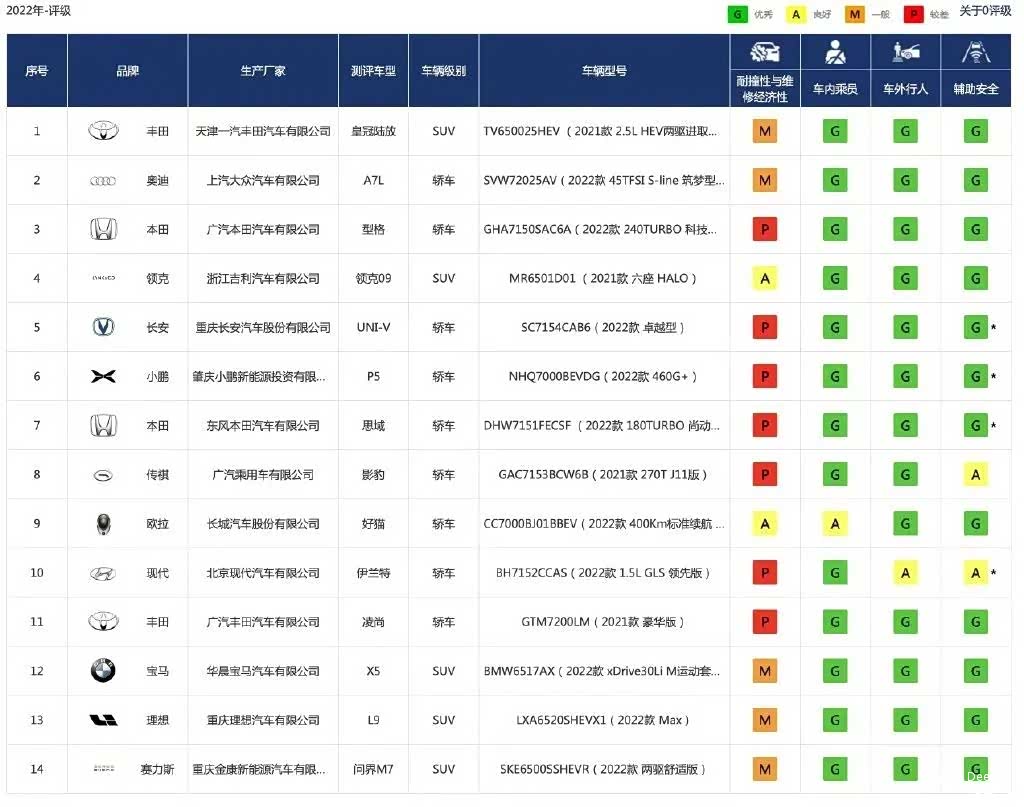Viewport: 1024px width, 807px height.
Task: Click the green G legend swatch 优秀
Action: pyautogui.click(x=738, y=14)
